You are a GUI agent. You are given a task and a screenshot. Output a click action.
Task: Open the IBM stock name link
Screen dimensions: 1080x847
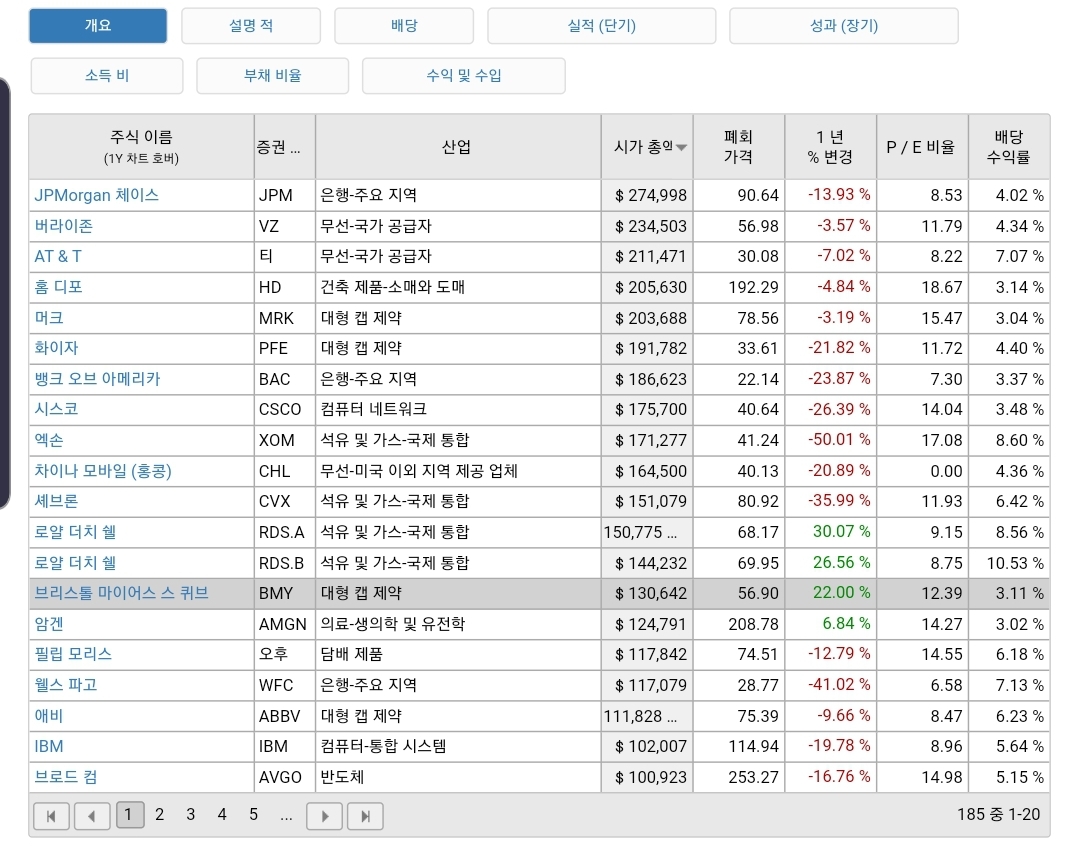[x=49, y=746]
